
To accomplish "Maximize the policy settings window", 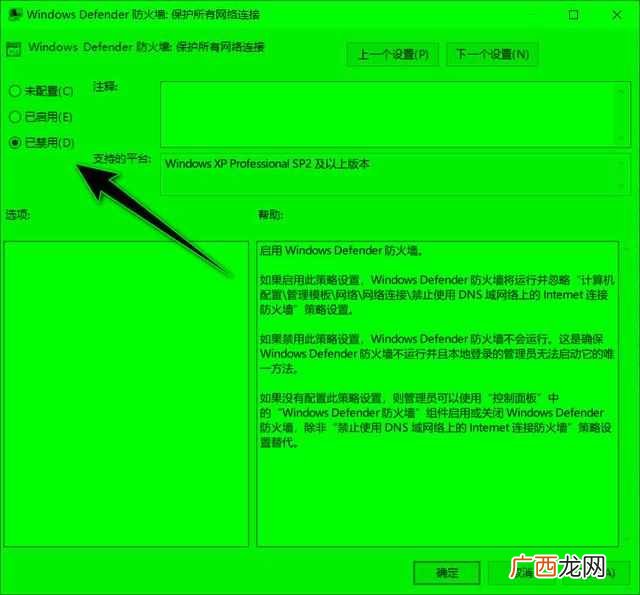I will click(573, 15).
